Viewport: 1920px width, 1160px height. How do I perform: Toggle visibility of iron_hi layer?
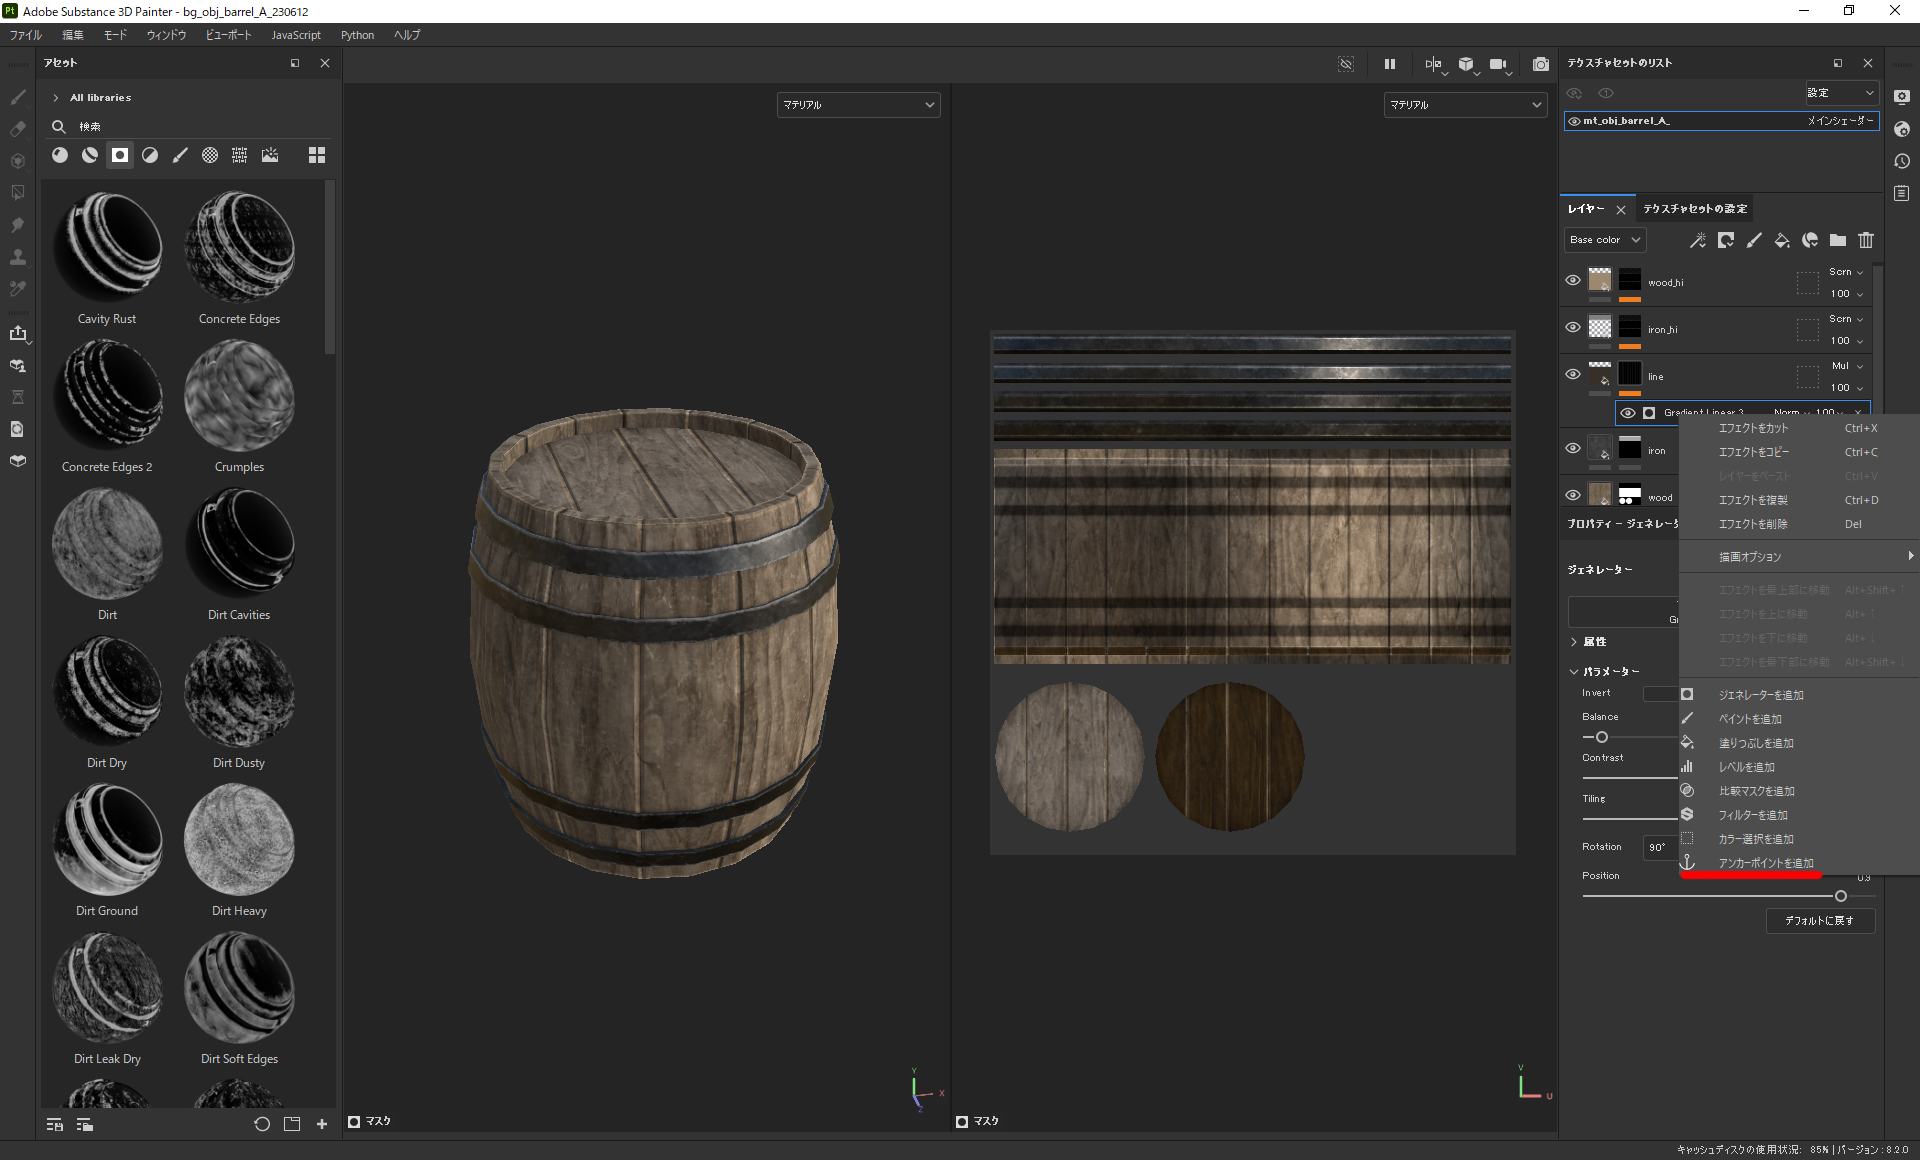click(1573, 327)
